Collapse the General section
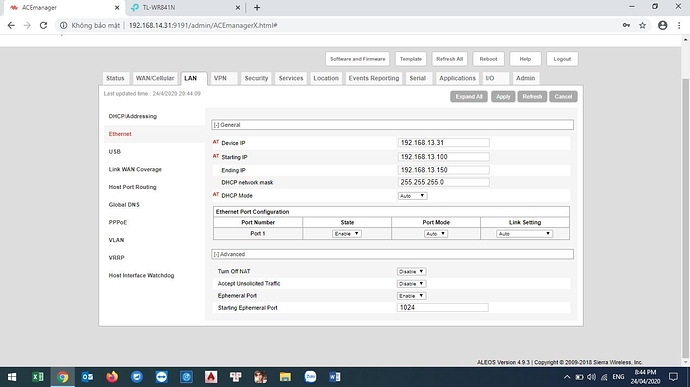690x387 pixels. [217, 125]
